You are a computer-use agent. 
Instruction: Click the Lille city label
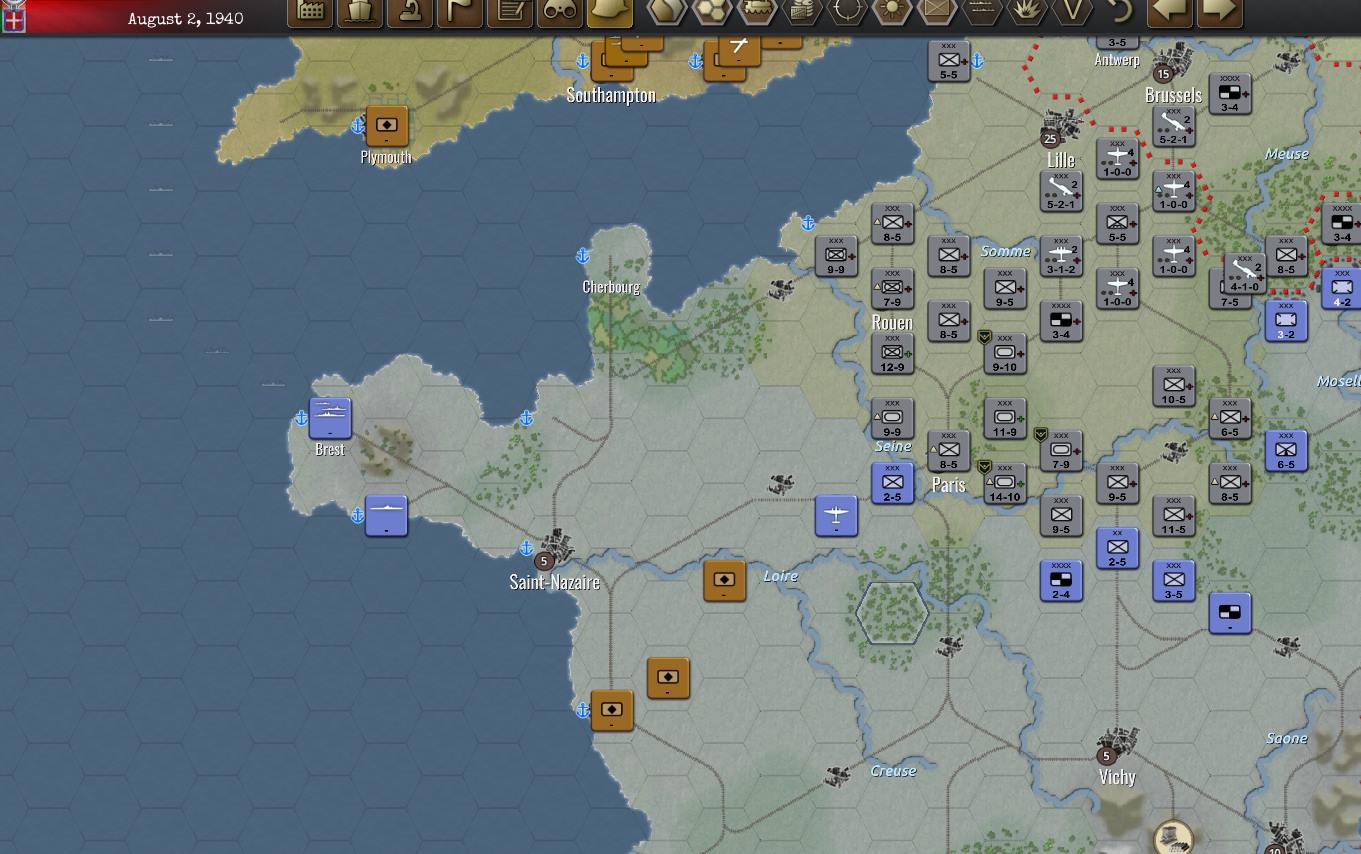pos(1061,160)
